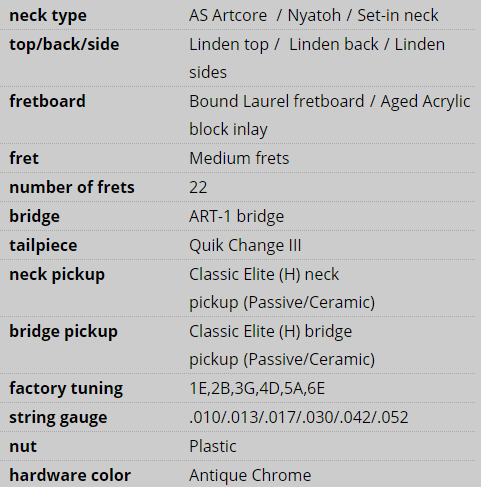Select the 'AS Artcore / Nyatoh / Set-in neck' value

pyautogui.click(x=314, y=15)
